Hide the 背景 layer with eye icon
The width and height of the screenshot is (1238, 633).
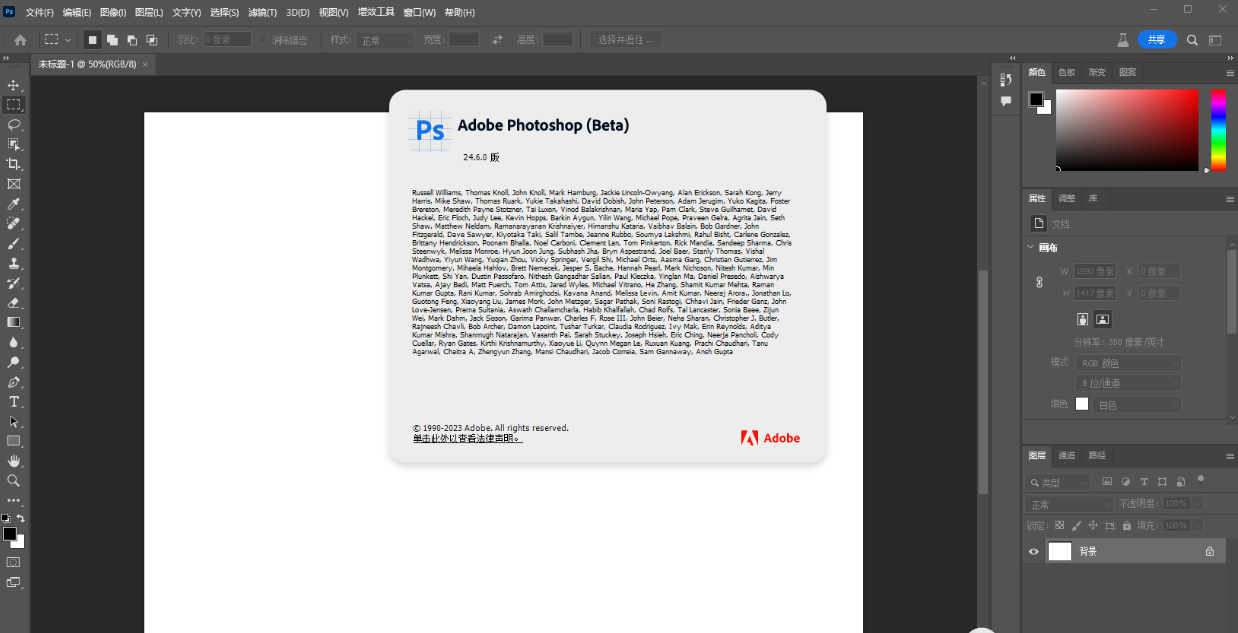tap(1034, 551)
